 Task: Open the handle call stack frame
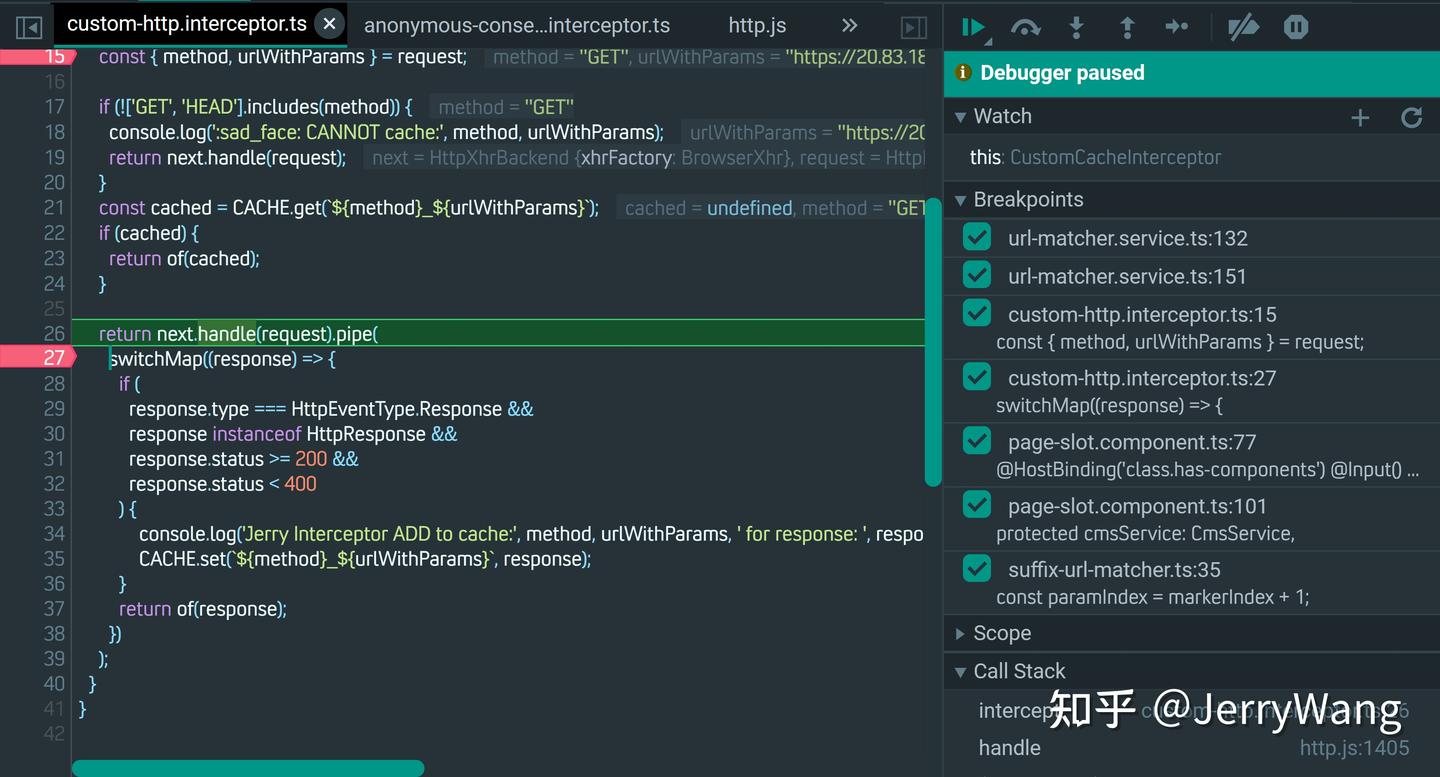coord(1009,747)
